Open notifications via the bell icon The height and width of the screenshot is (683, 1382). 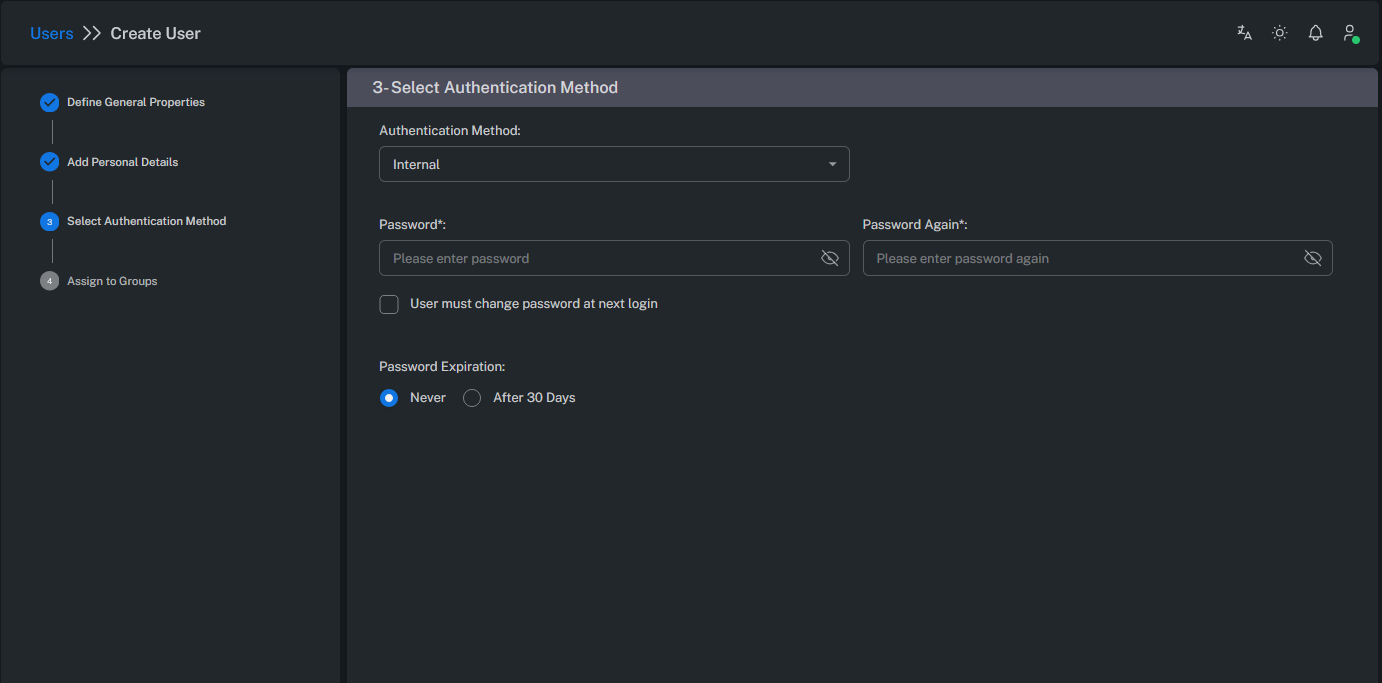1315,32
